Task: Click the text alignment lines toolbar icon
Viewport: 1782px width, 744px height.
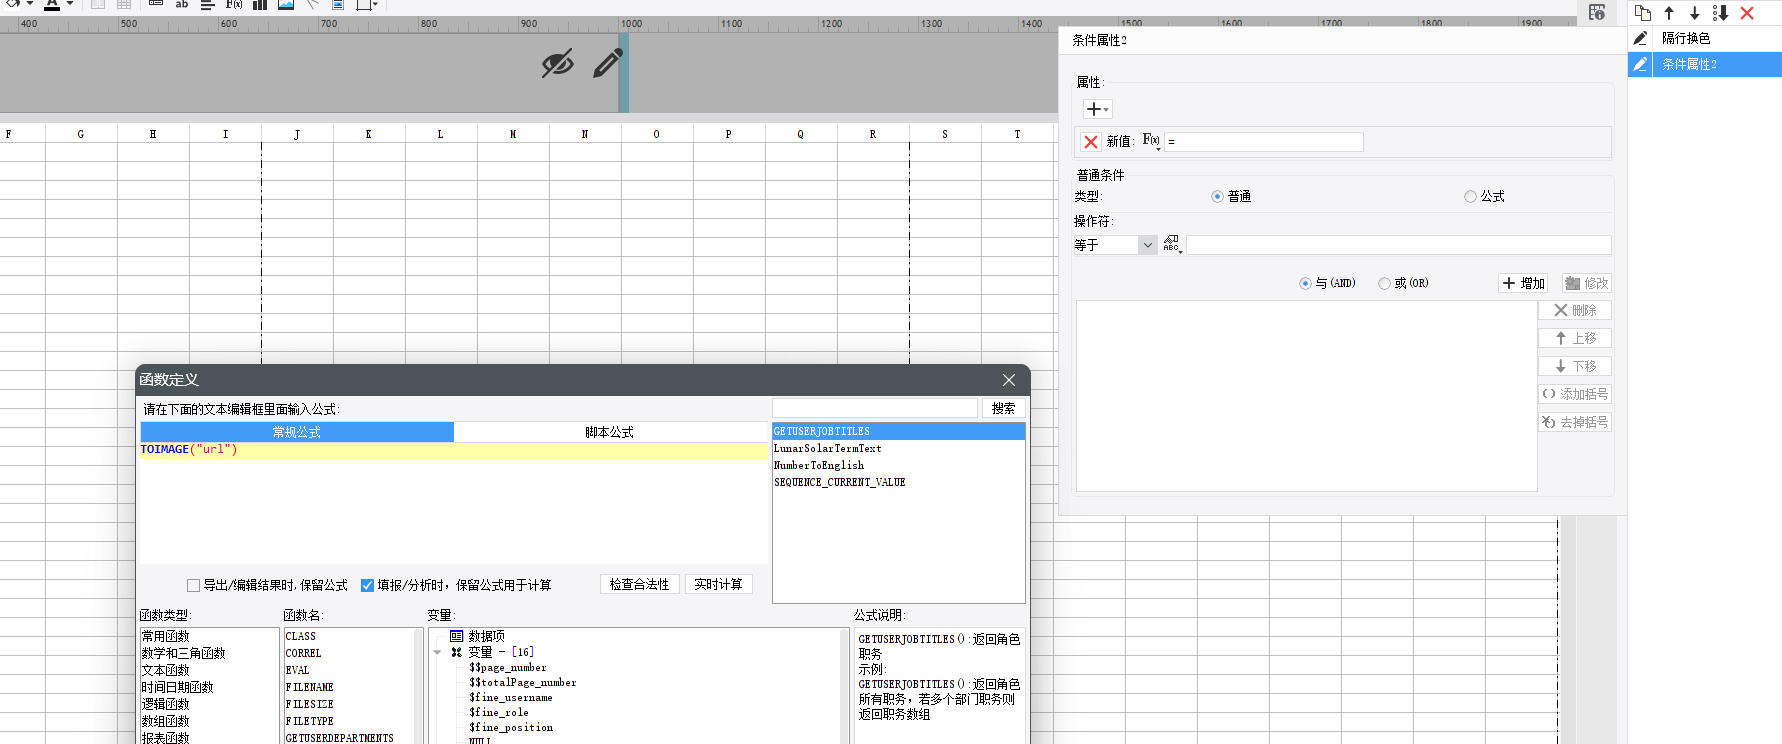Action: point(208,5)
